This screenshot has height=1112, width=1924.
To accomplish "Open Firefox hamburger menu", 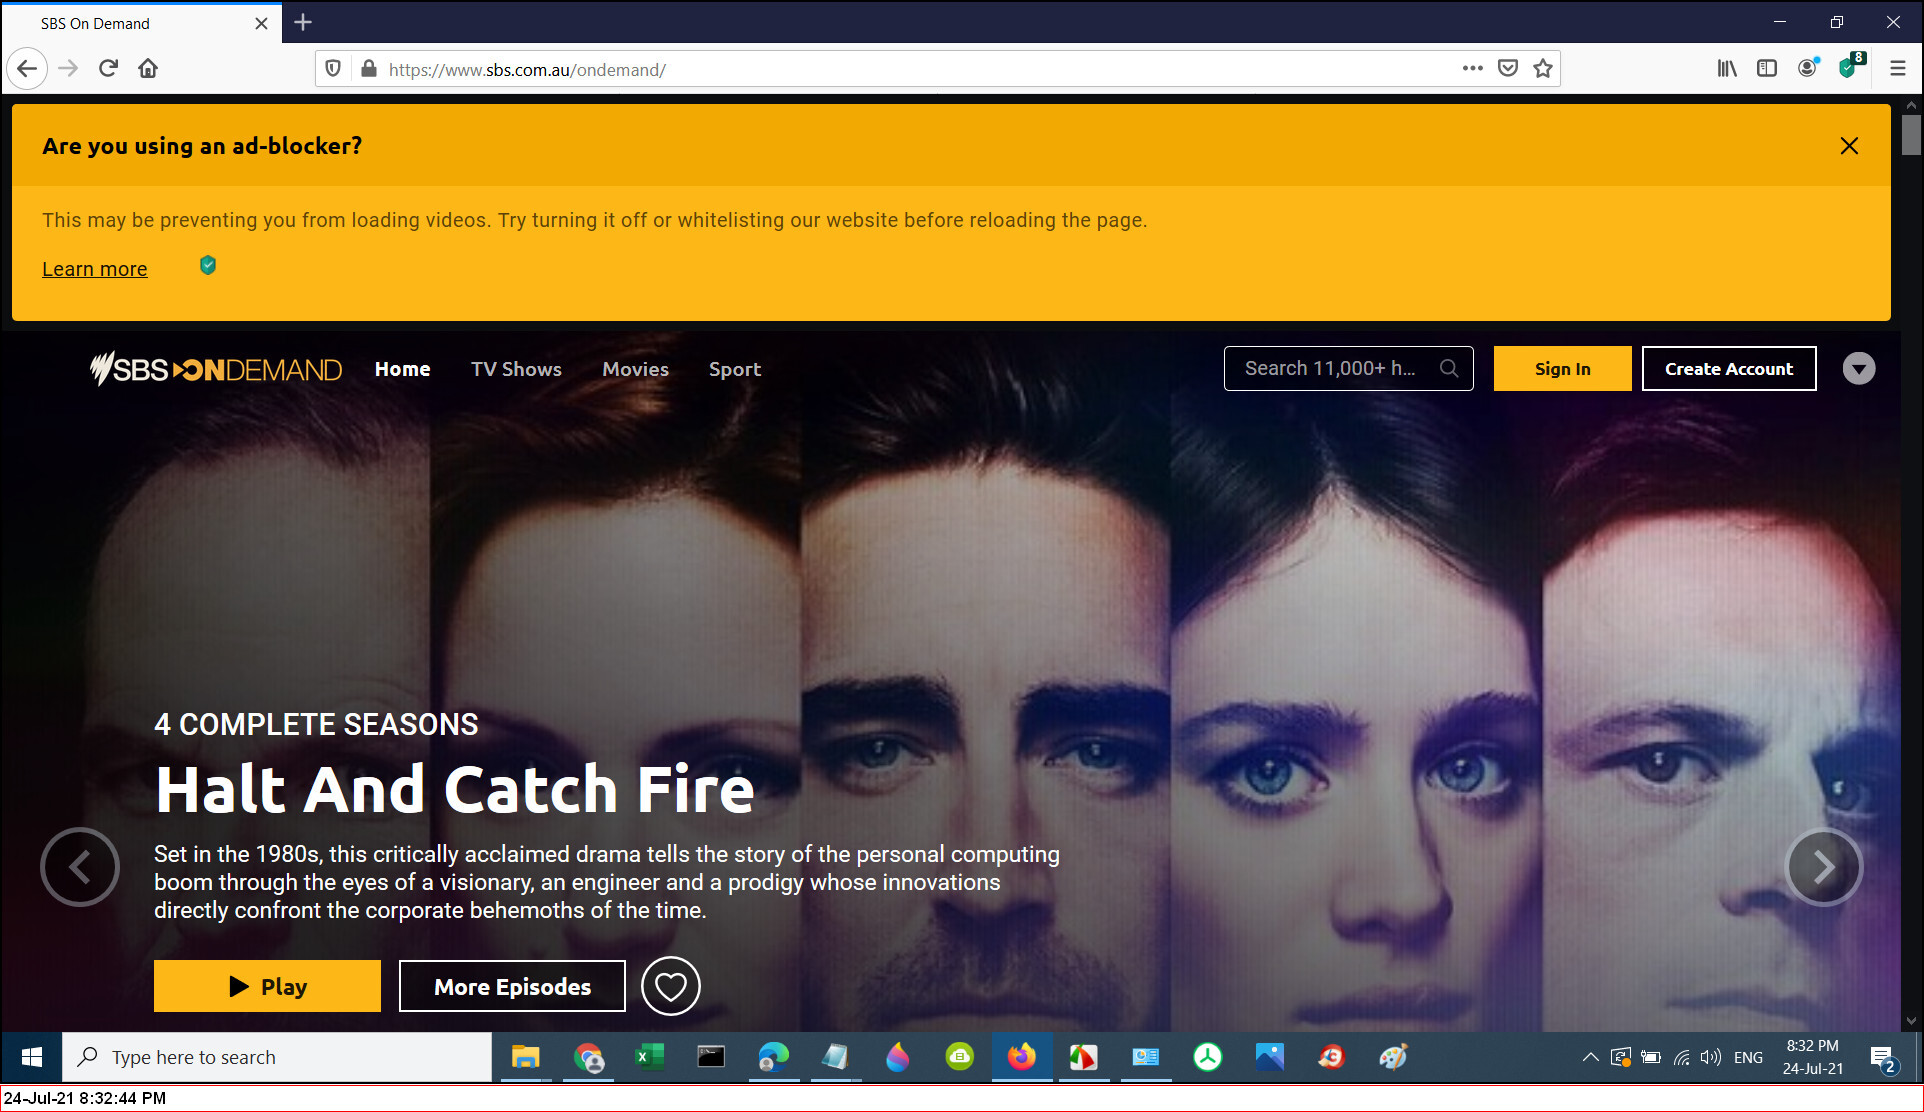I will coord(1897,68).
